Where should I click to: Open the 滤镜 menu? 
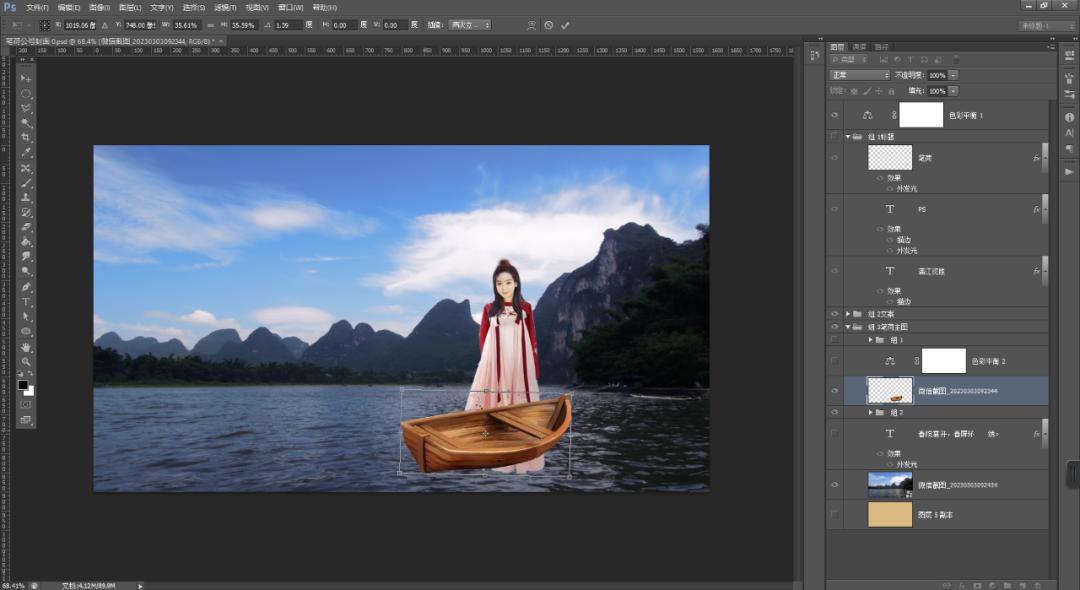(x=226, y=7)
